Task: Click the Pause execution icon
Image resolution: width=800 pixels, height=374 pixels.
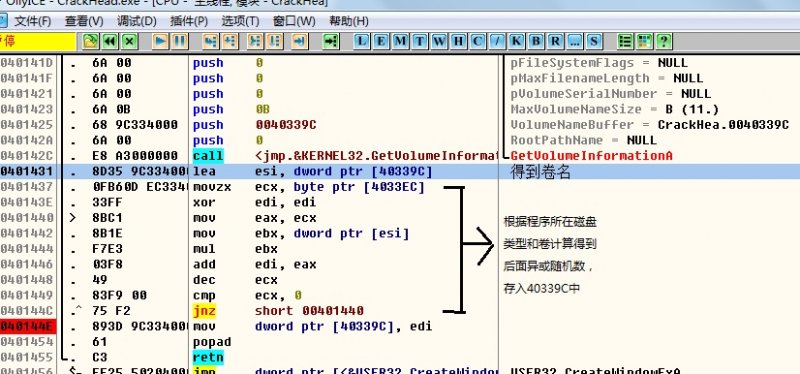Action: [179, 41]
